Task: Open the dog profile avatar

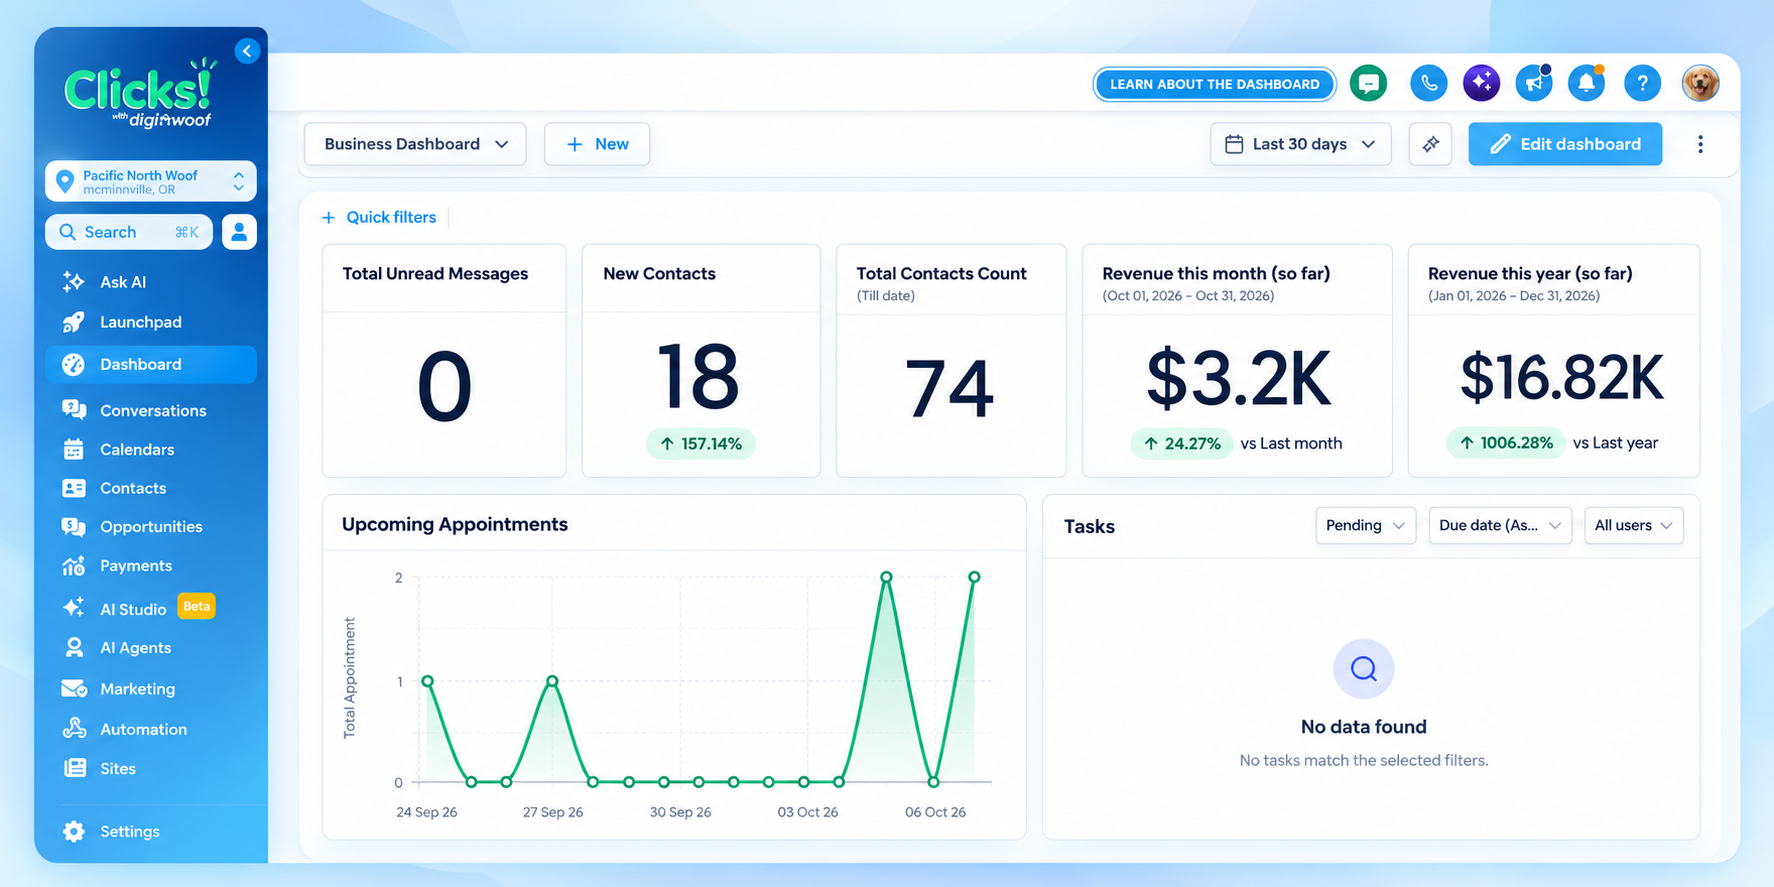Action: [x=1700, y=83]
